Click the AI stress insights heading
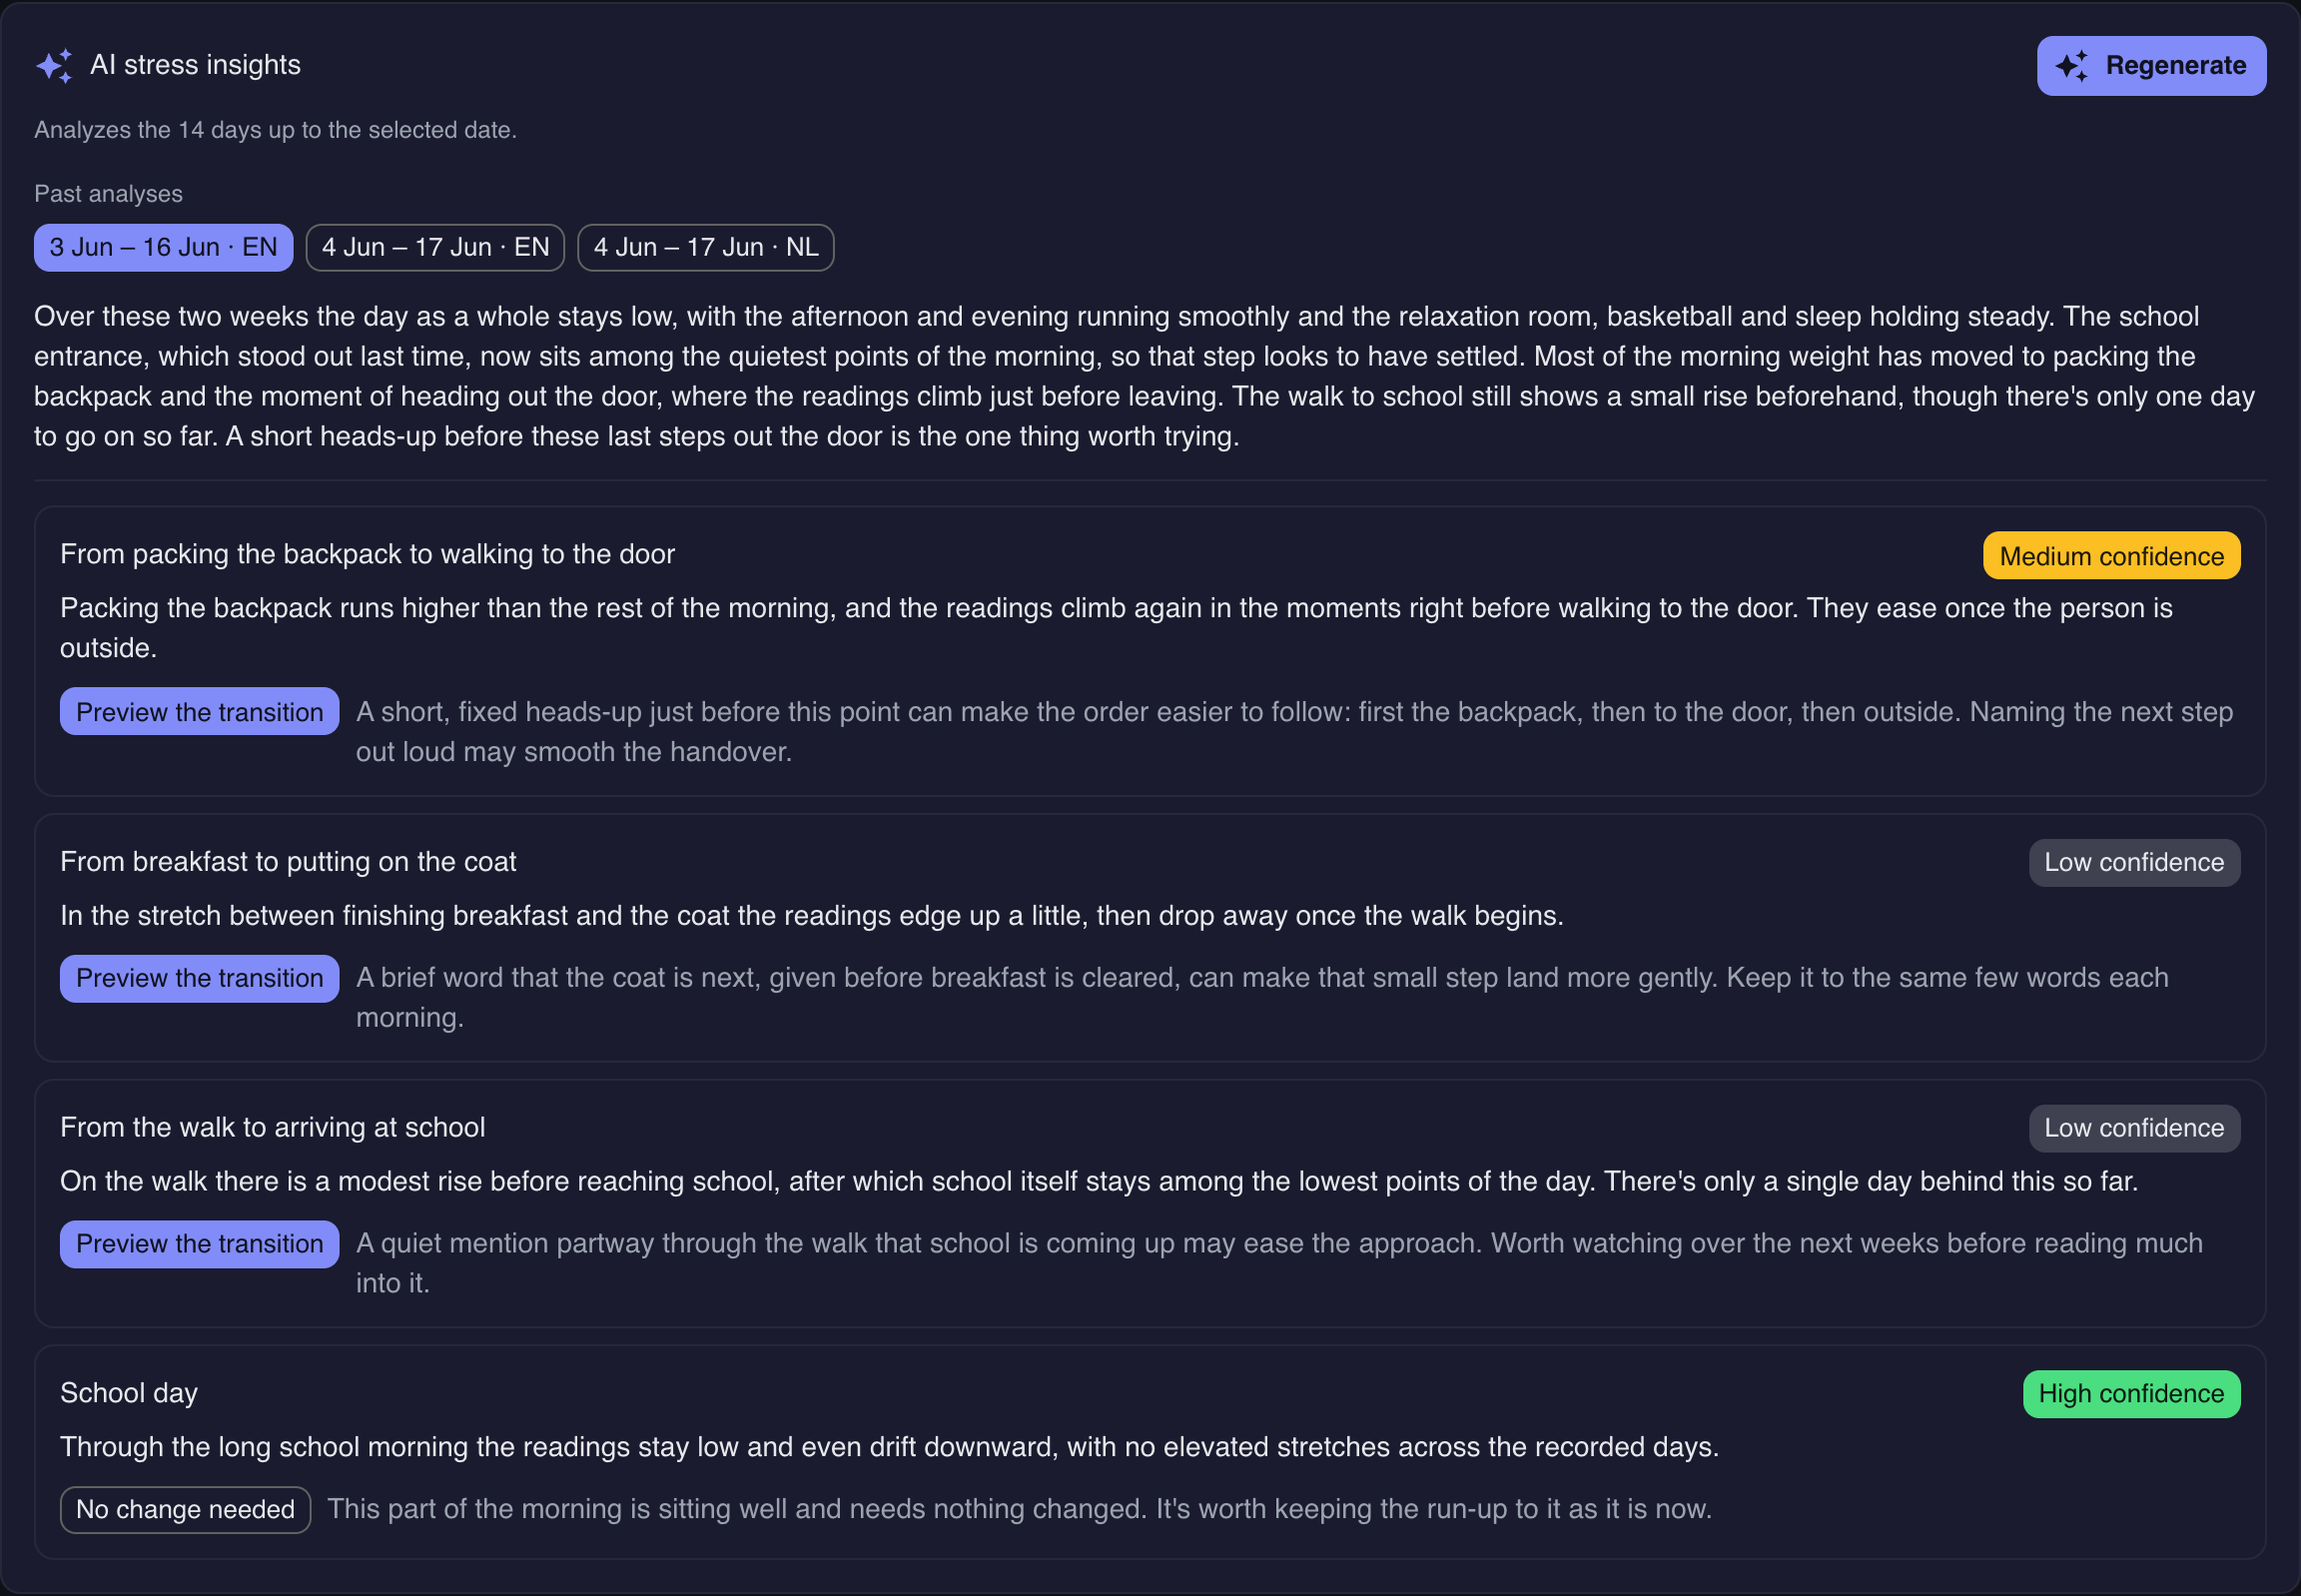 [195, 65]
